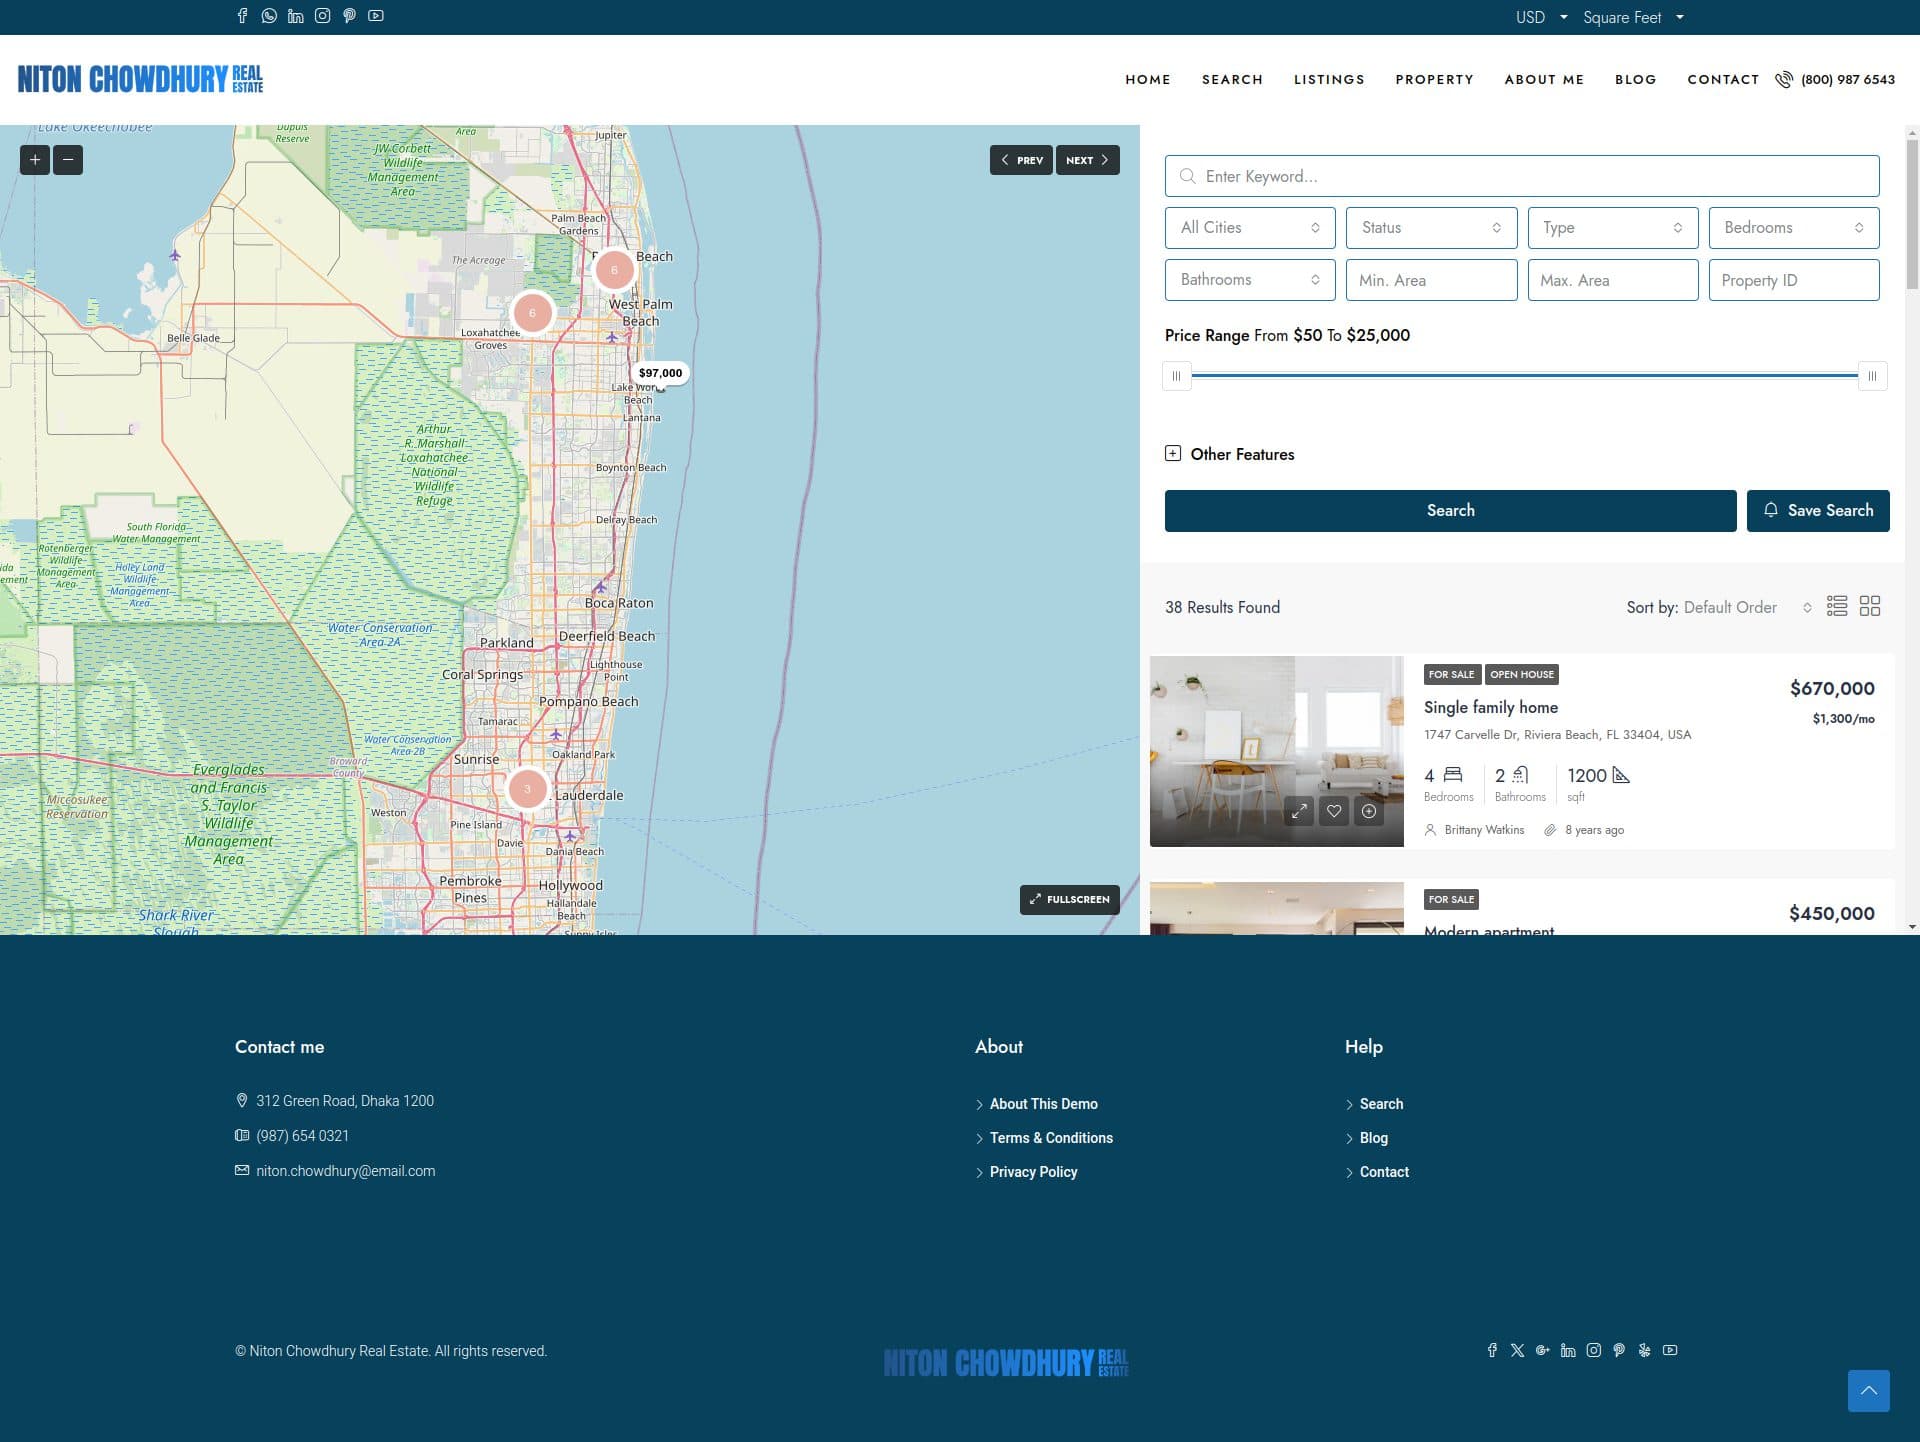This screenshot has width=1920, height=1442.
Task: Open the All Cities dropdown
Action: coord(1249,227)
